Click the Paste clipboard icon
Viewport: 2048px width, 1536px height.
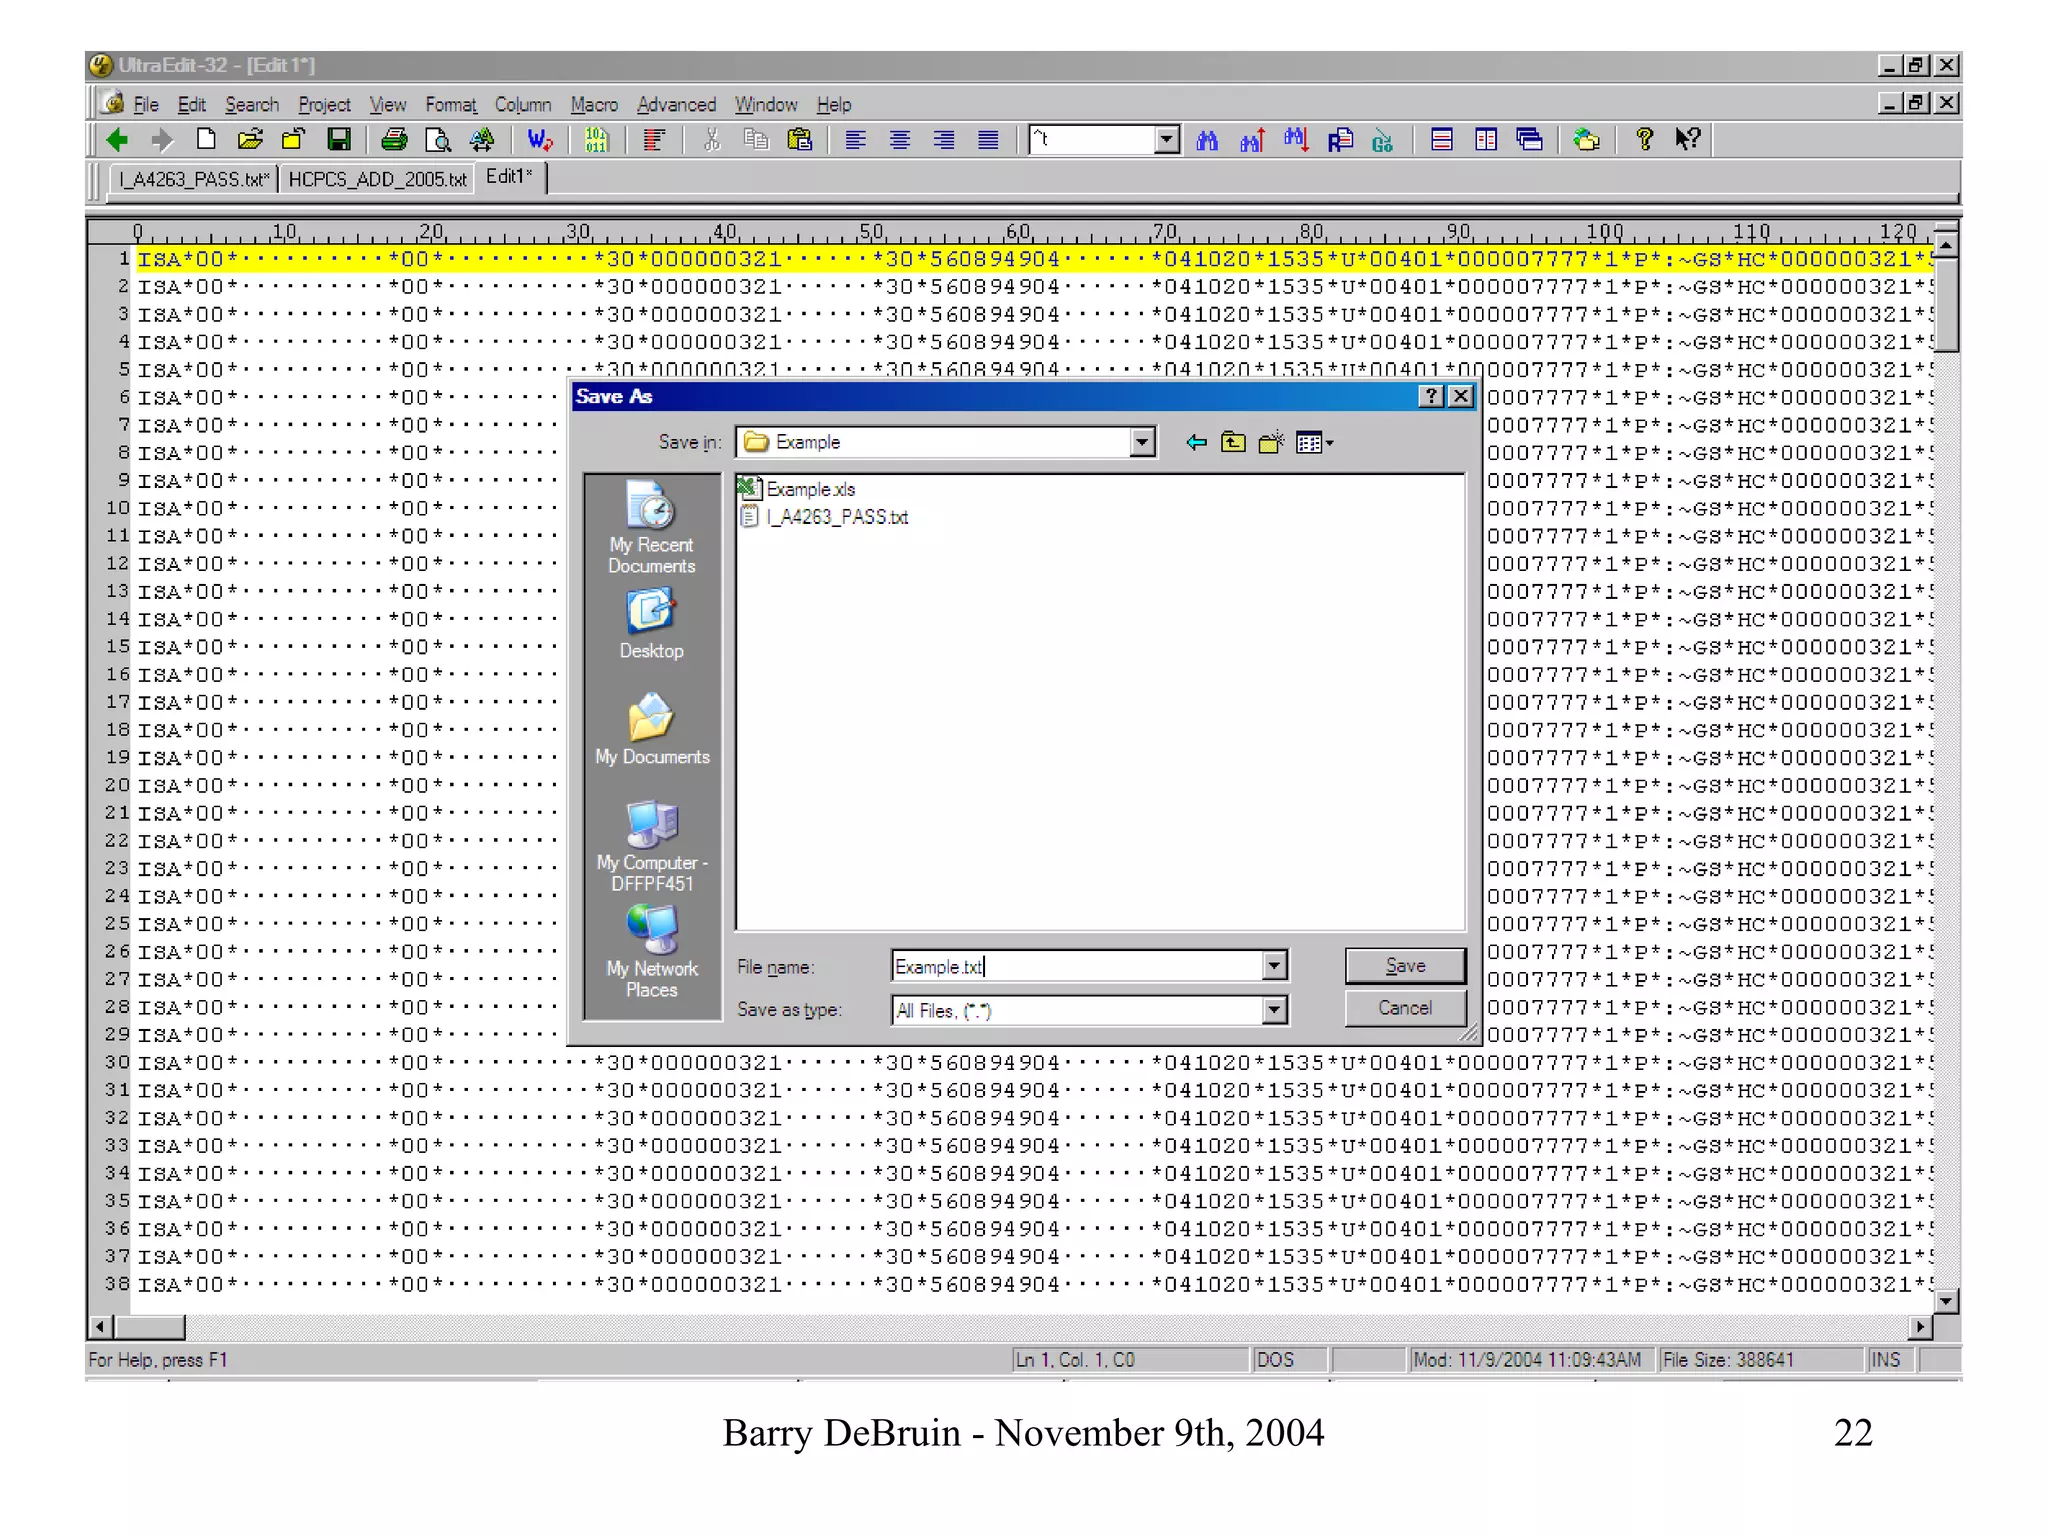pos(799,140)
